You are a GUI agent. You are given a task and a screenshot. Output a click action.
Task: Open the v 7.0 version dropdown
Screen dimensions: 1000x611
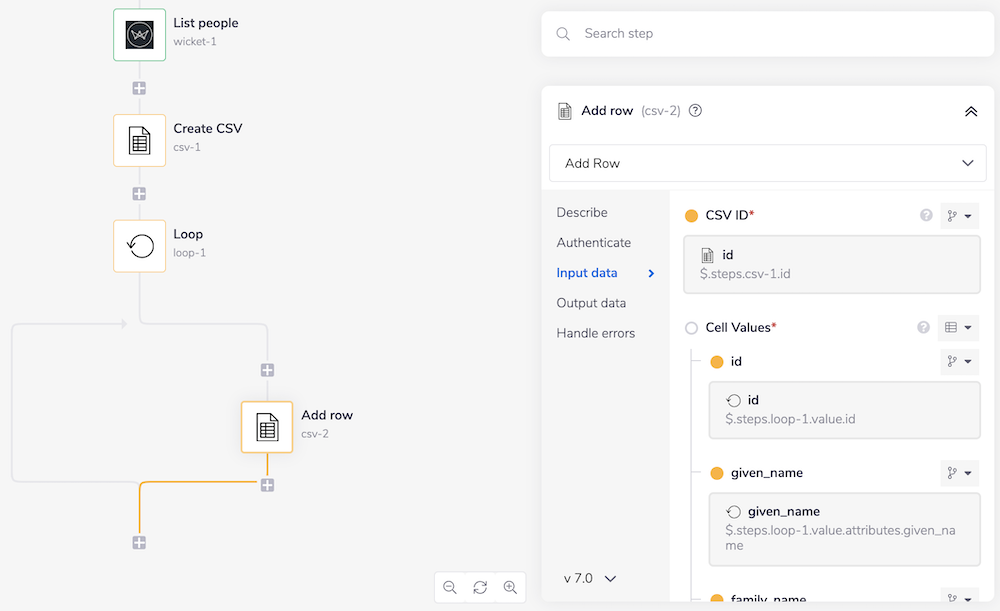coord(590,578)
